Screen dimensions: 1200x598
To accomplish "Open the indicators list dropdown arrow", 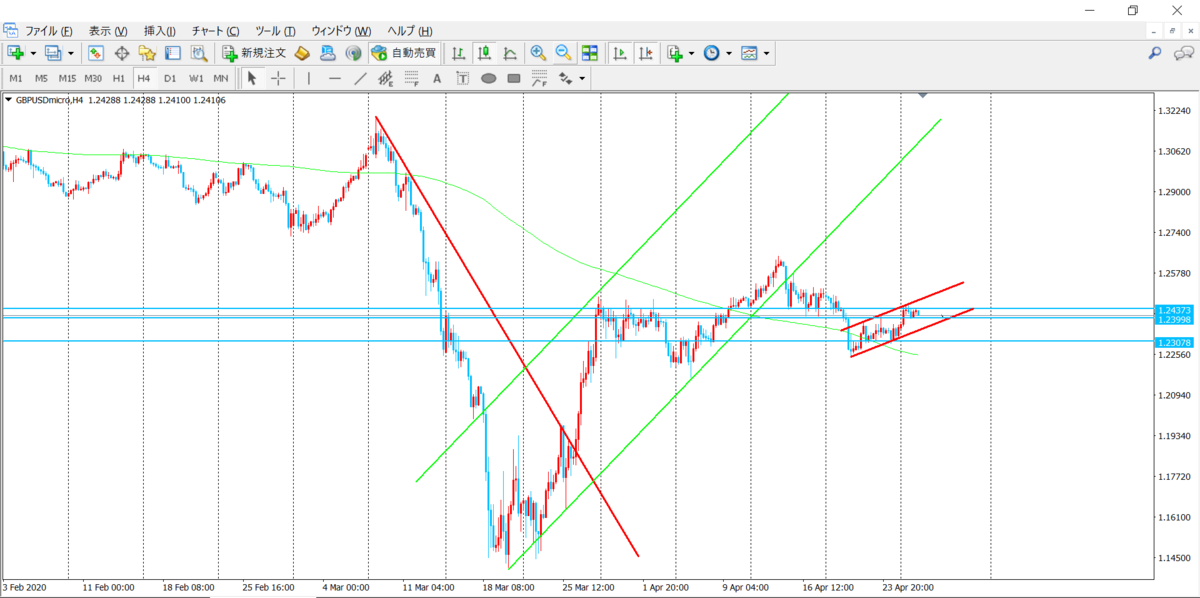I will [691, 53].
